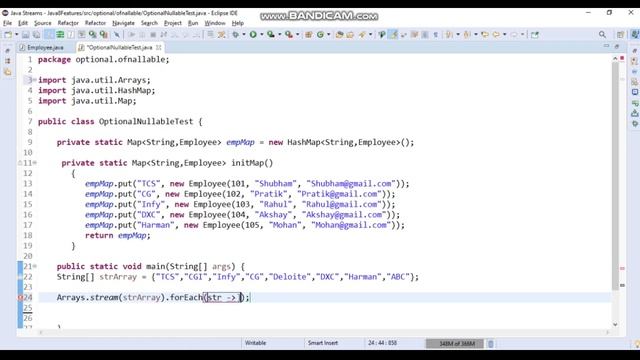Open Previous Annotation dropdown arrow
This screenshot has width=640, height=360.
coord(476,35)
